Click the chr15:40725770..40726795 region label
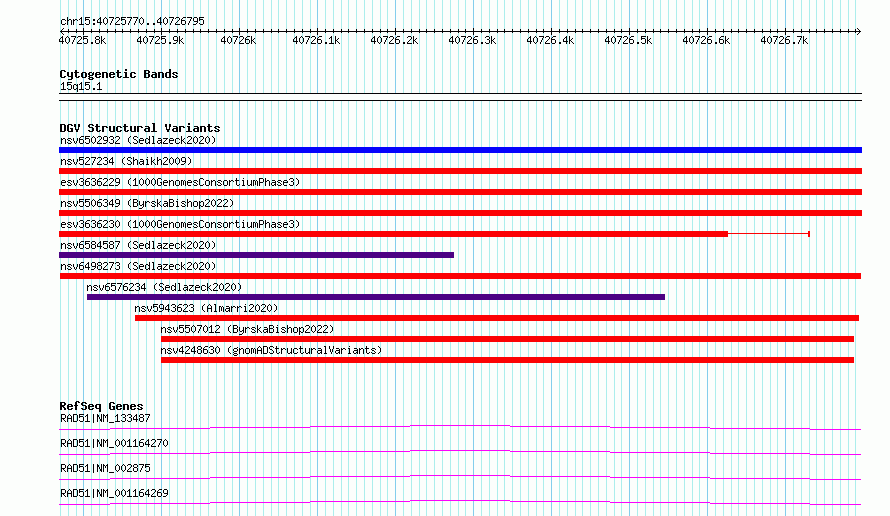890x516 pixels. 132,21
